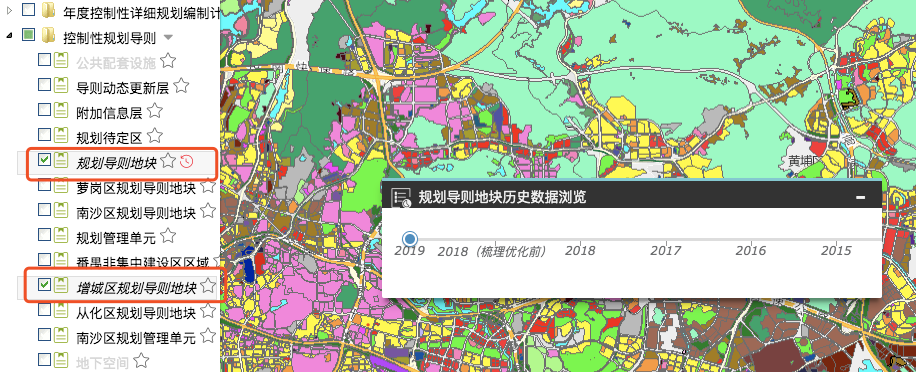Click the folder icon of 控制性规划导则

pos(48,36)
